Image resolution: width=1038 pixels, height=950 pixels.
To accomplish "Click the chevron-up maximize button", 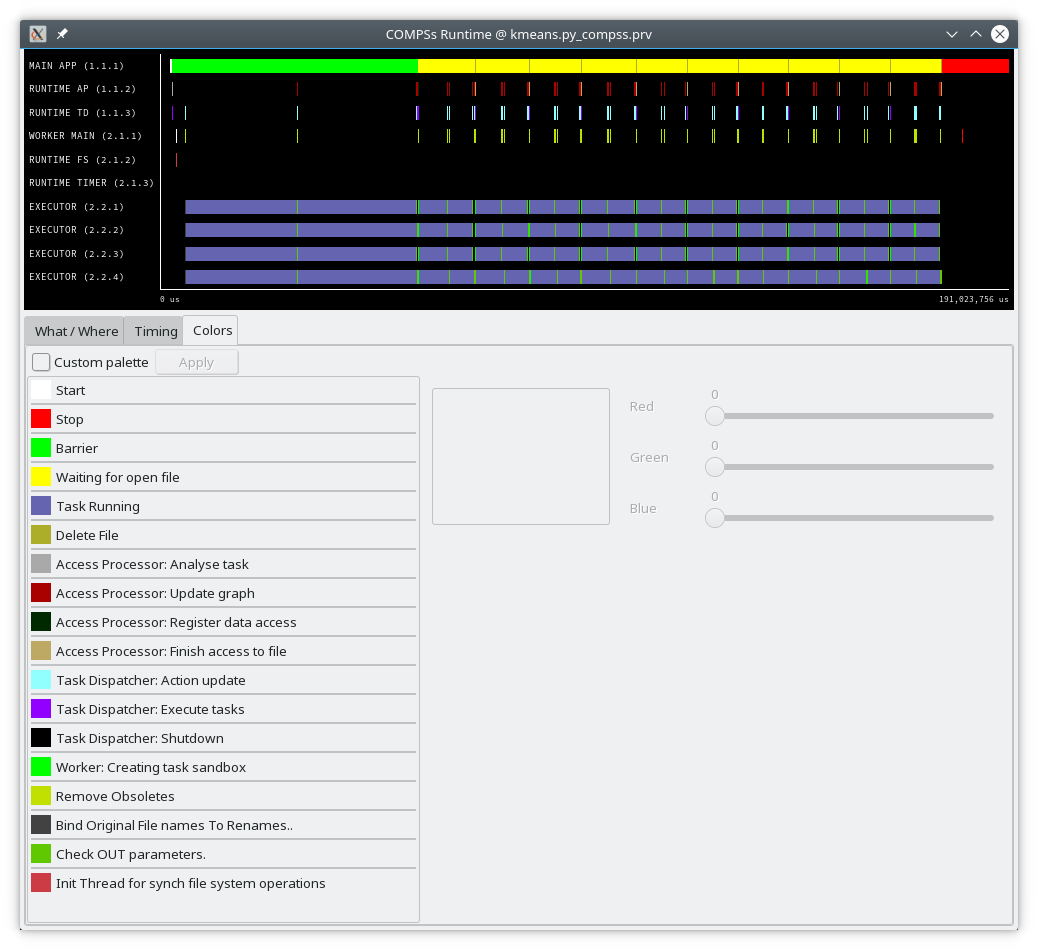I will (x=976, y=34).
